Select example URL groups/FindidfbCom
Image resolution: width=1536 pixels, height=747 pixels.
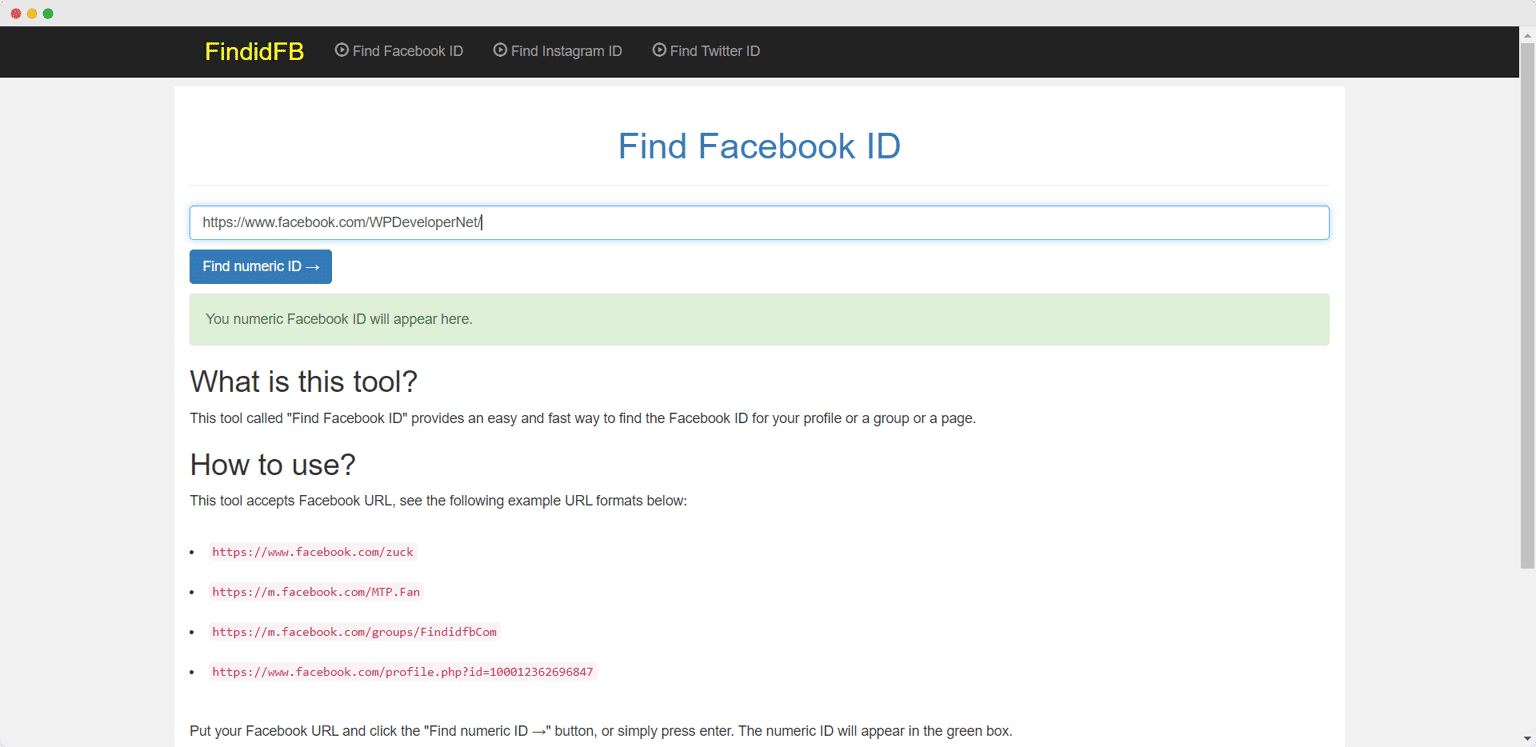click(354, 632)
